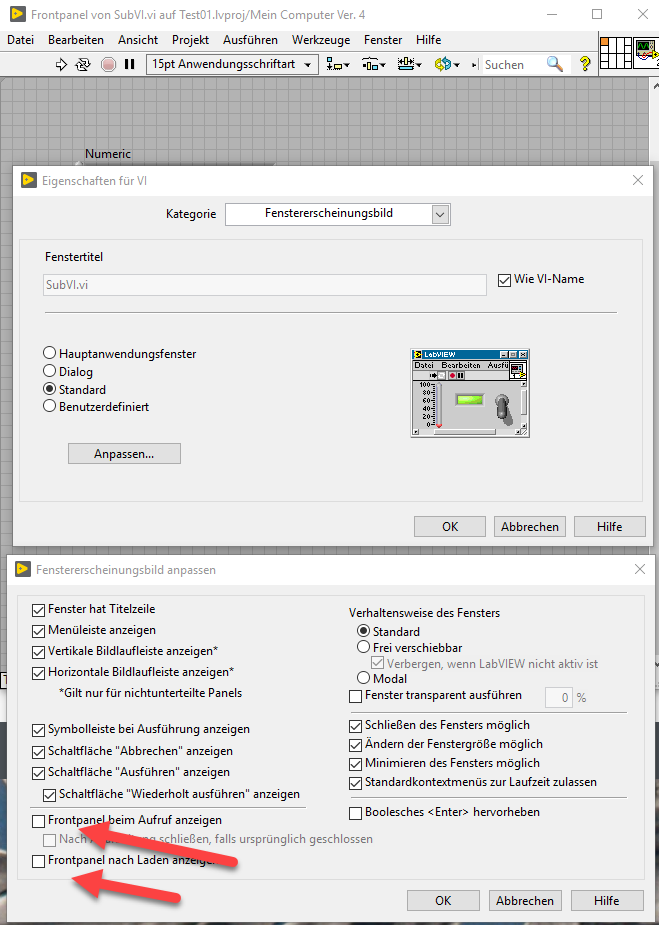Click Hilfe in Eigenschaften für VI dialog
The height and width of the screenshot is (925, 659).
pyautogui.click(x=609, y=526)
